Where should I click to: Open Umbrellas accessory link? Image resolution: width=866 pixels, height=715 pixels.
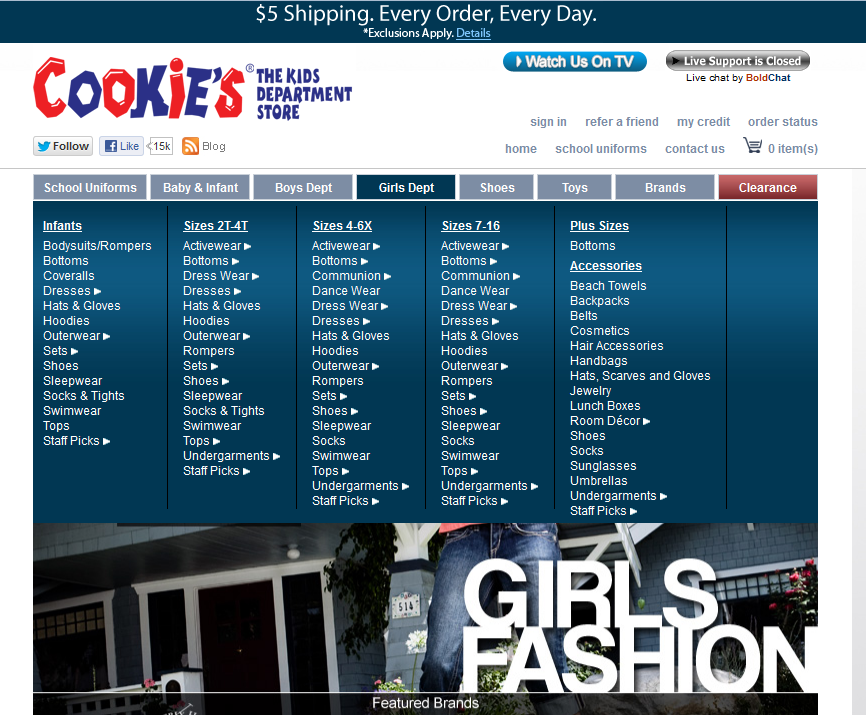(x=599, y=481)
